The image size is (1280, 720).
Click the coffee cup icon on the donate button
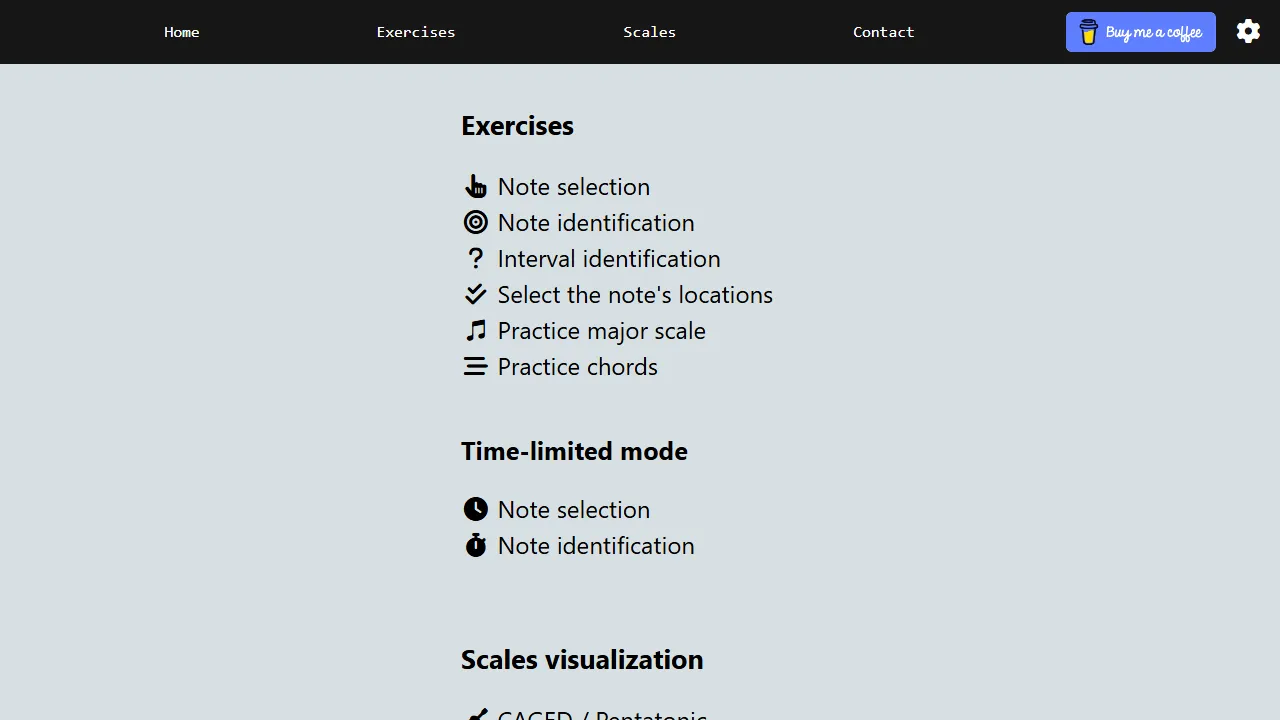(1089, 31)
